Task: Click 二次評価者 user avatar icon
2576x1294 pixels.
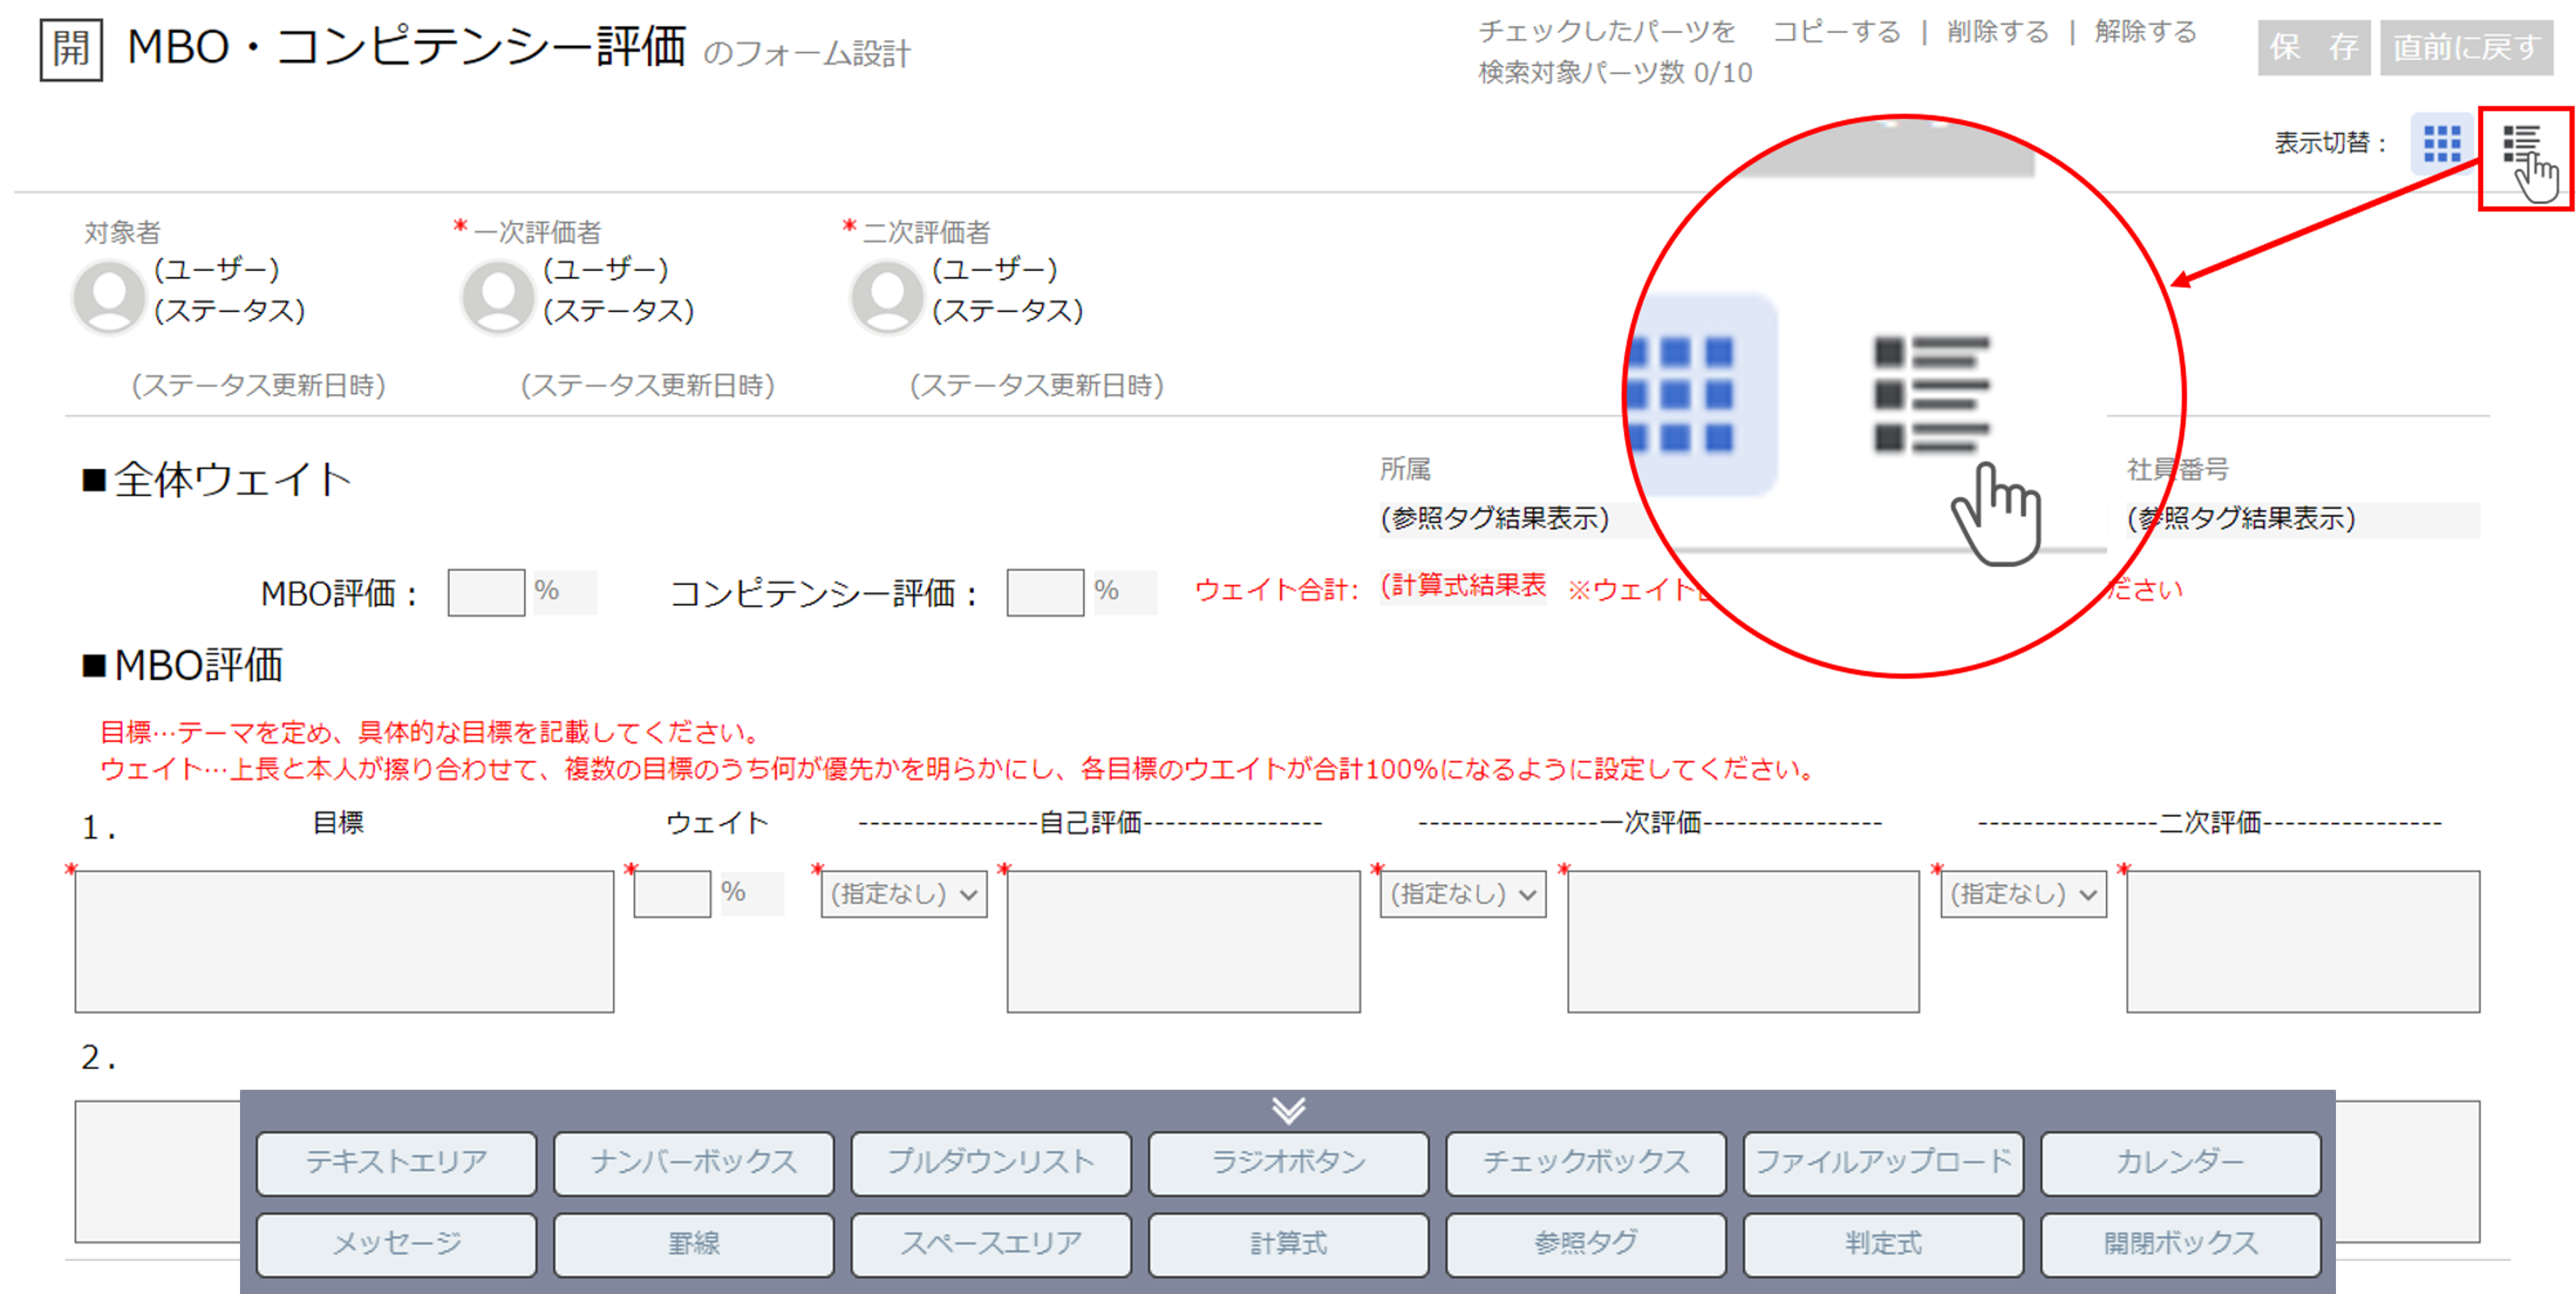Action: [886, 296]
